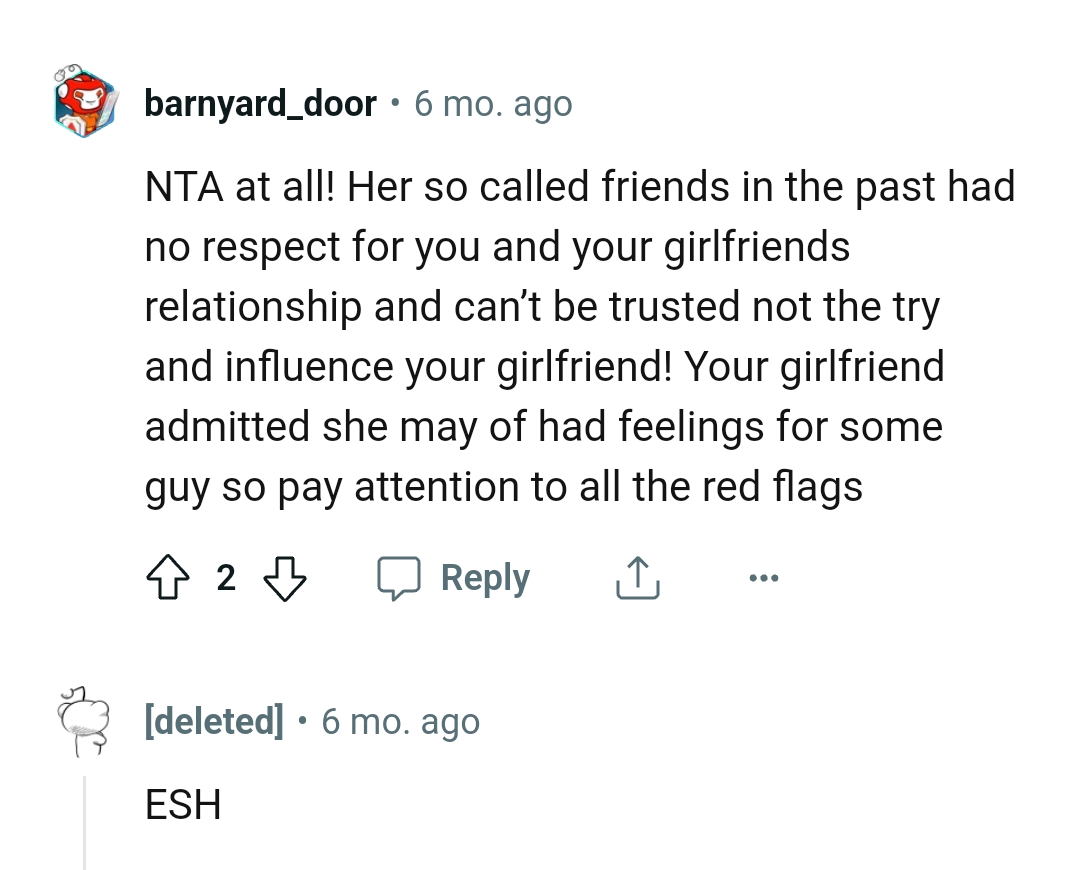Open the overflow menu on barnyard_door's comment
The height and width of the screenshot is (870, 1080).
click(764, 577)
